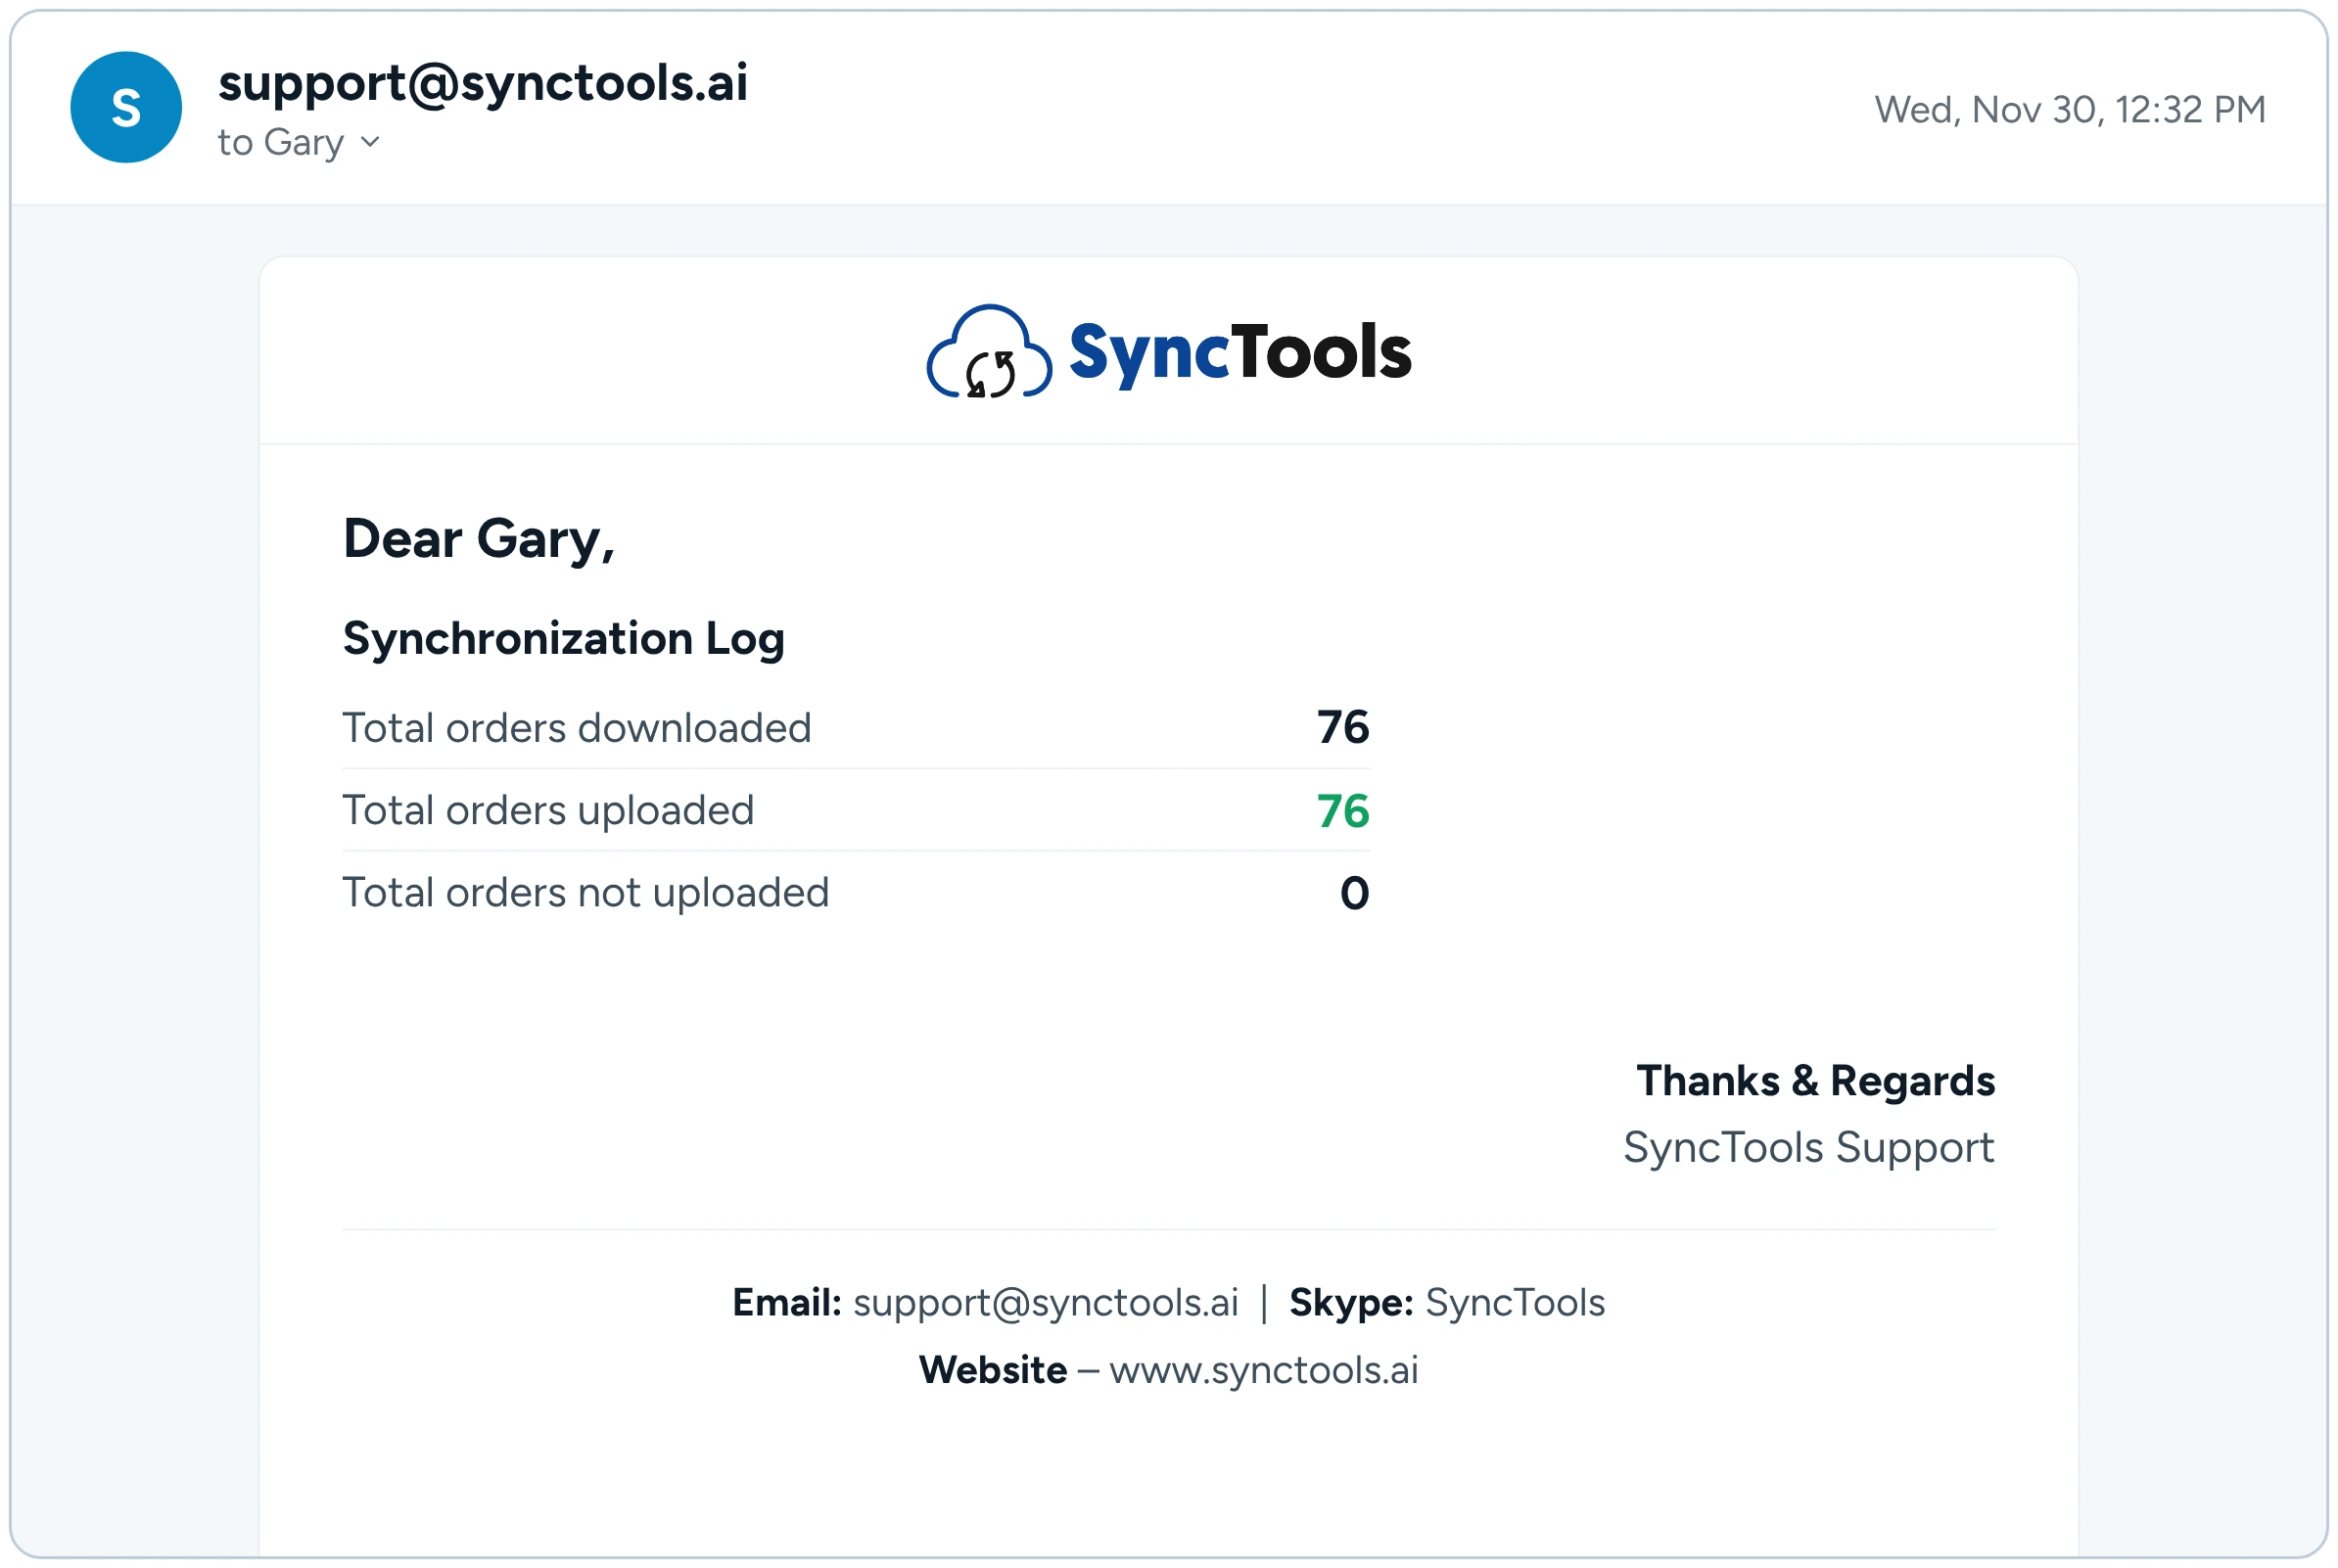This screenshot has height=1568, width=2338.
Task: Click 'SyncTools Support' signature text
Action: 1809,1148
